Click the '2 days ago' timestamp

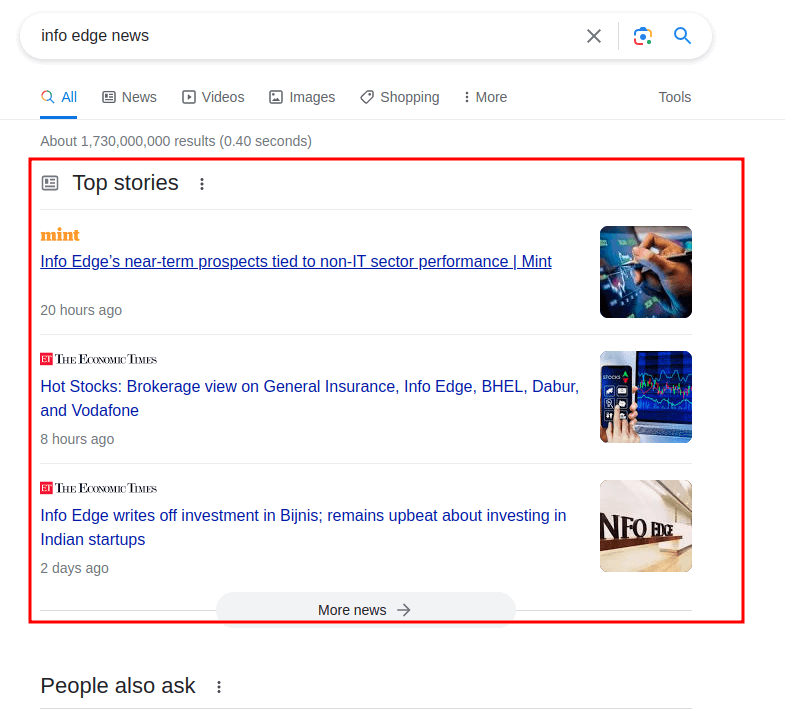pyautogui.click(x=74, y=568)
